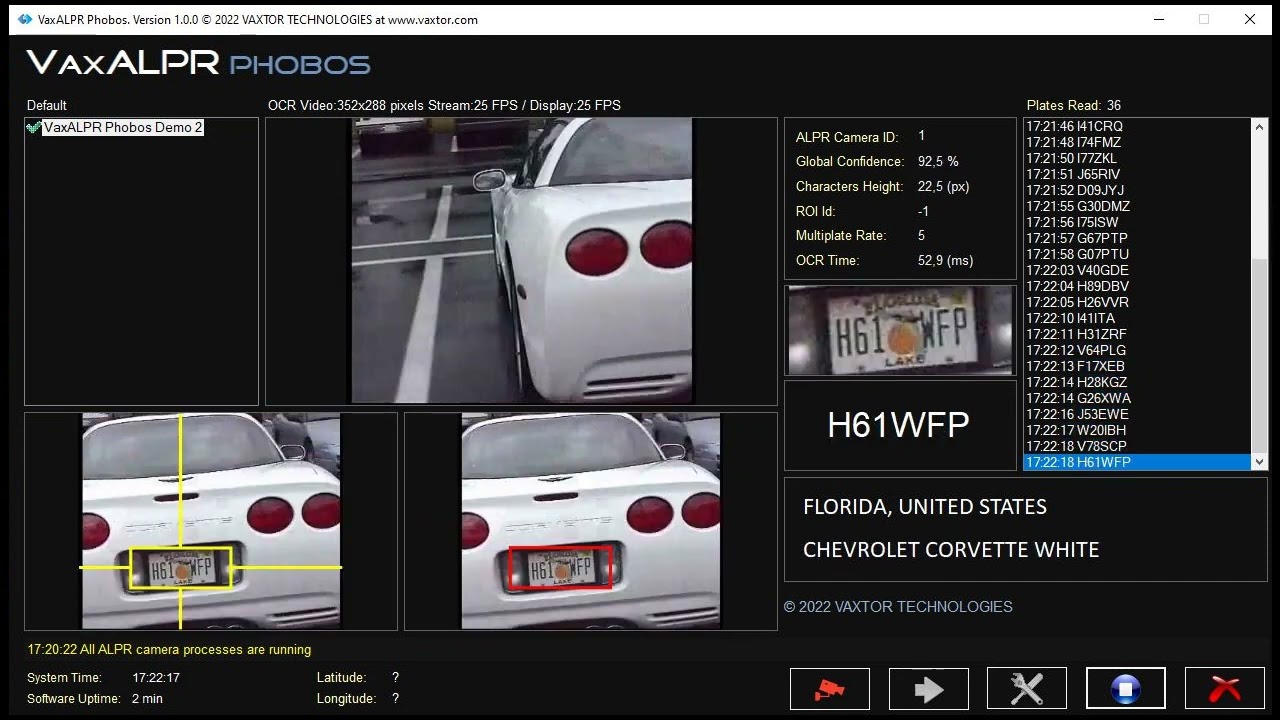
Task: Pick the H89DBV row in the plates list
Action: [x=1137, y=286]
